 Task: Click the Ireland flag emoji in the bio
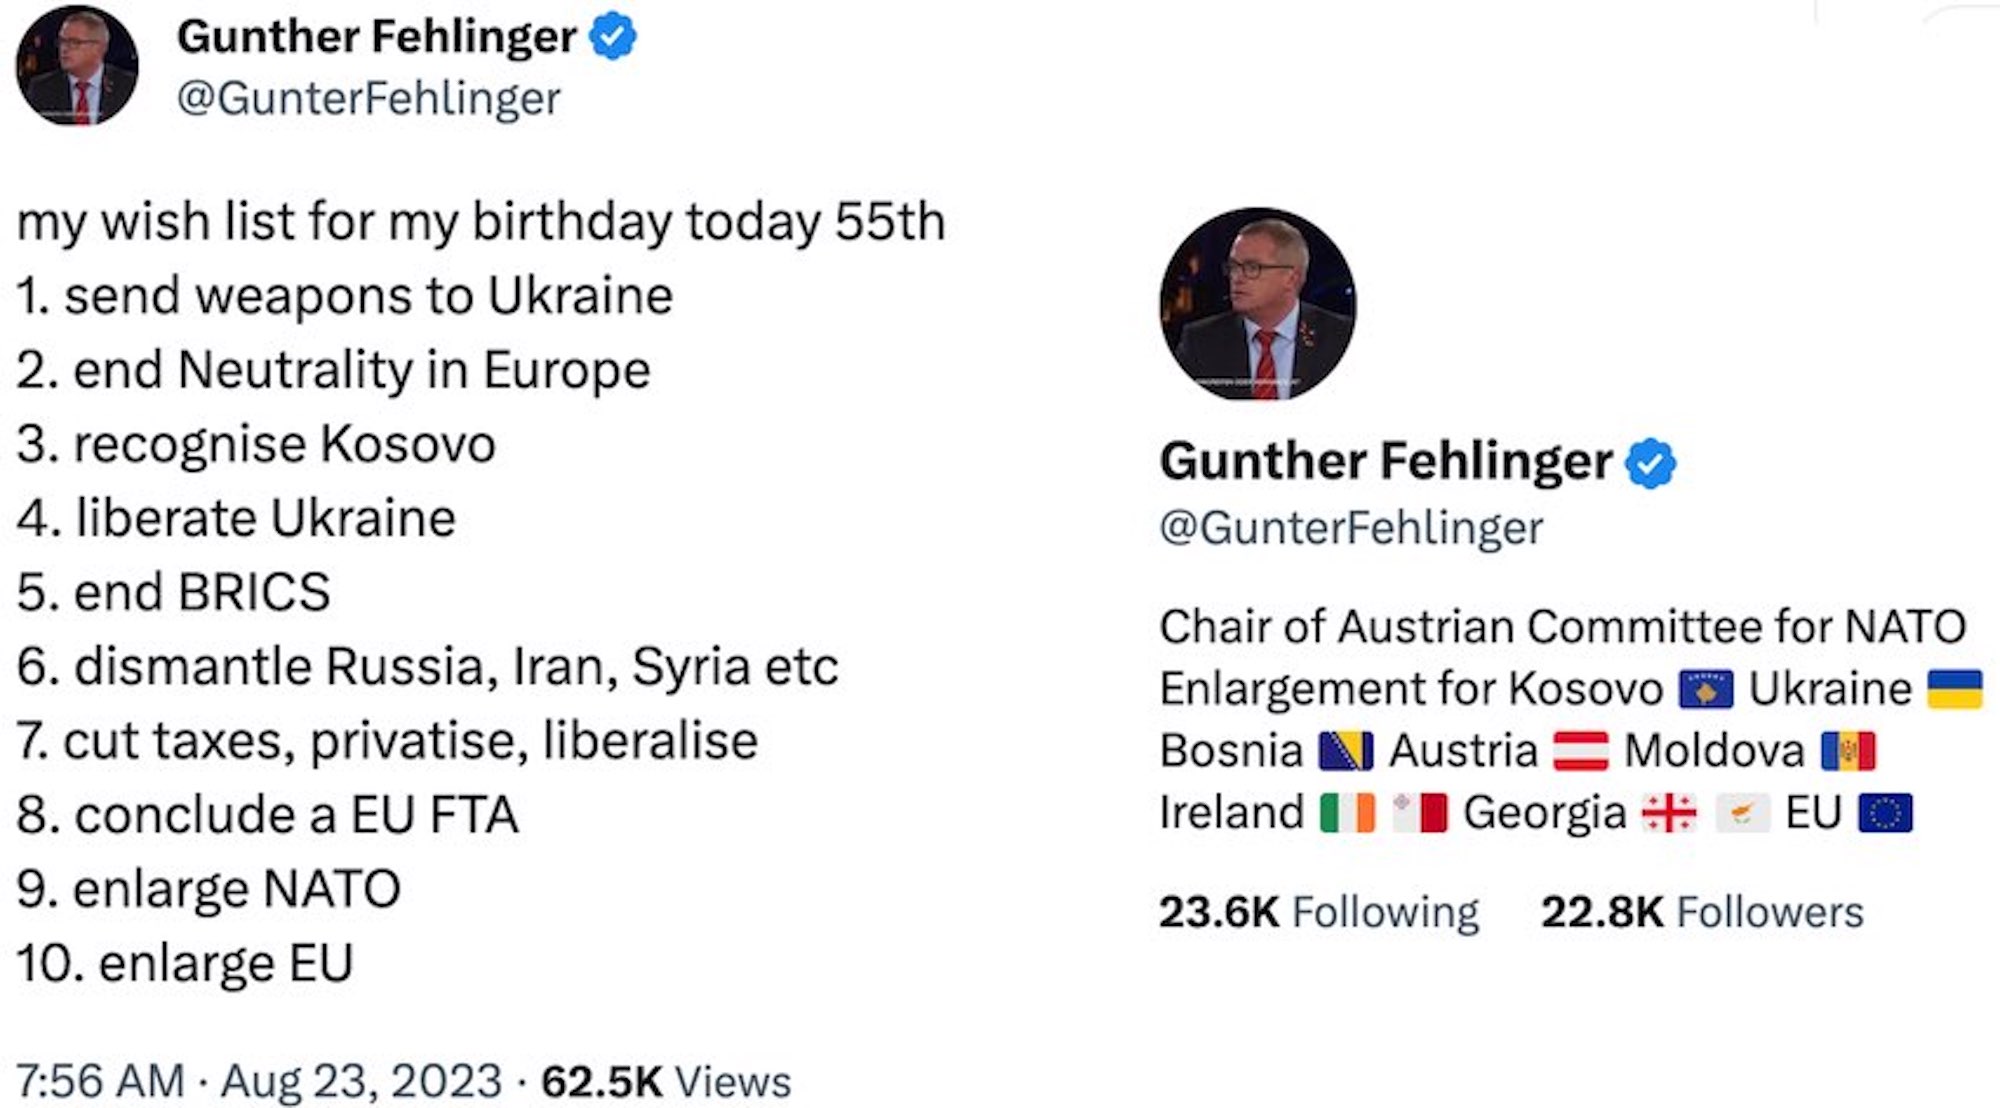(1347, 813)
